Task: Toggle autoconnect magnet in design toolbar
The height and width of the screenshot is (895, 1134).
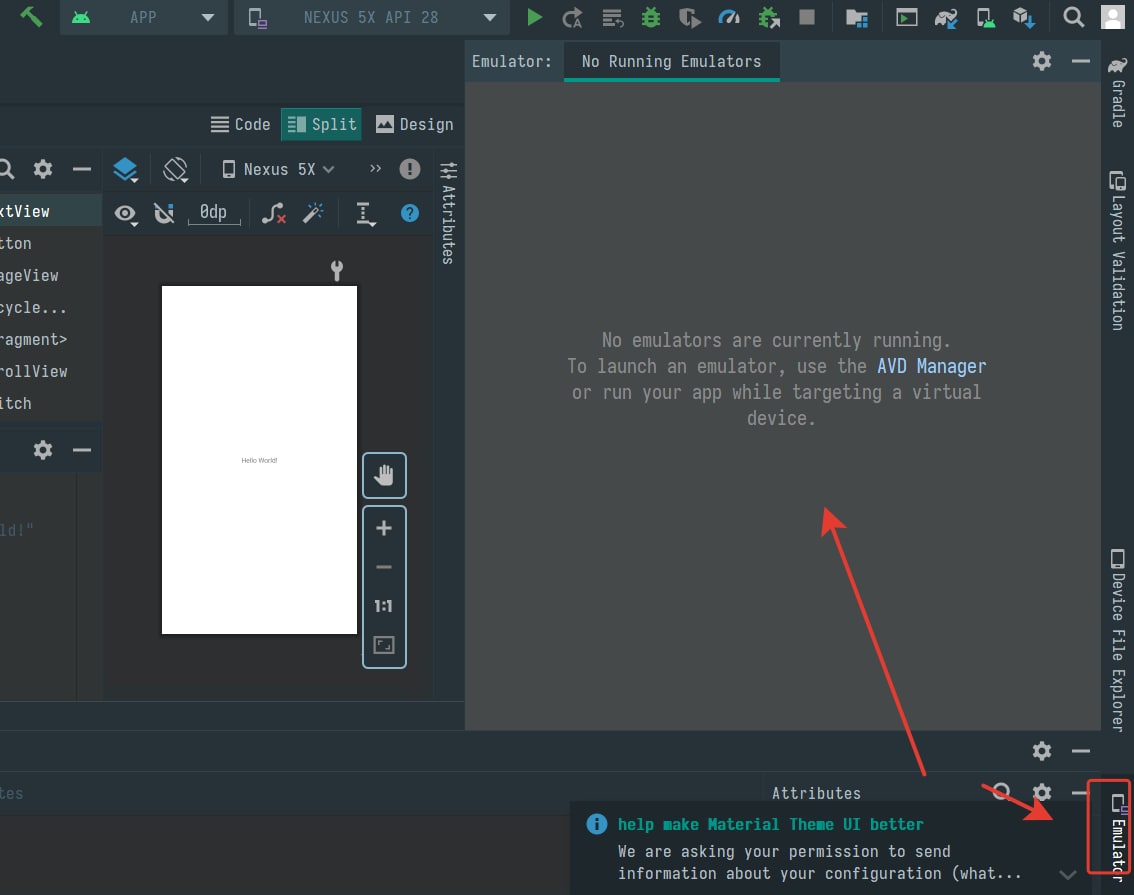Action: coord(165,213)
